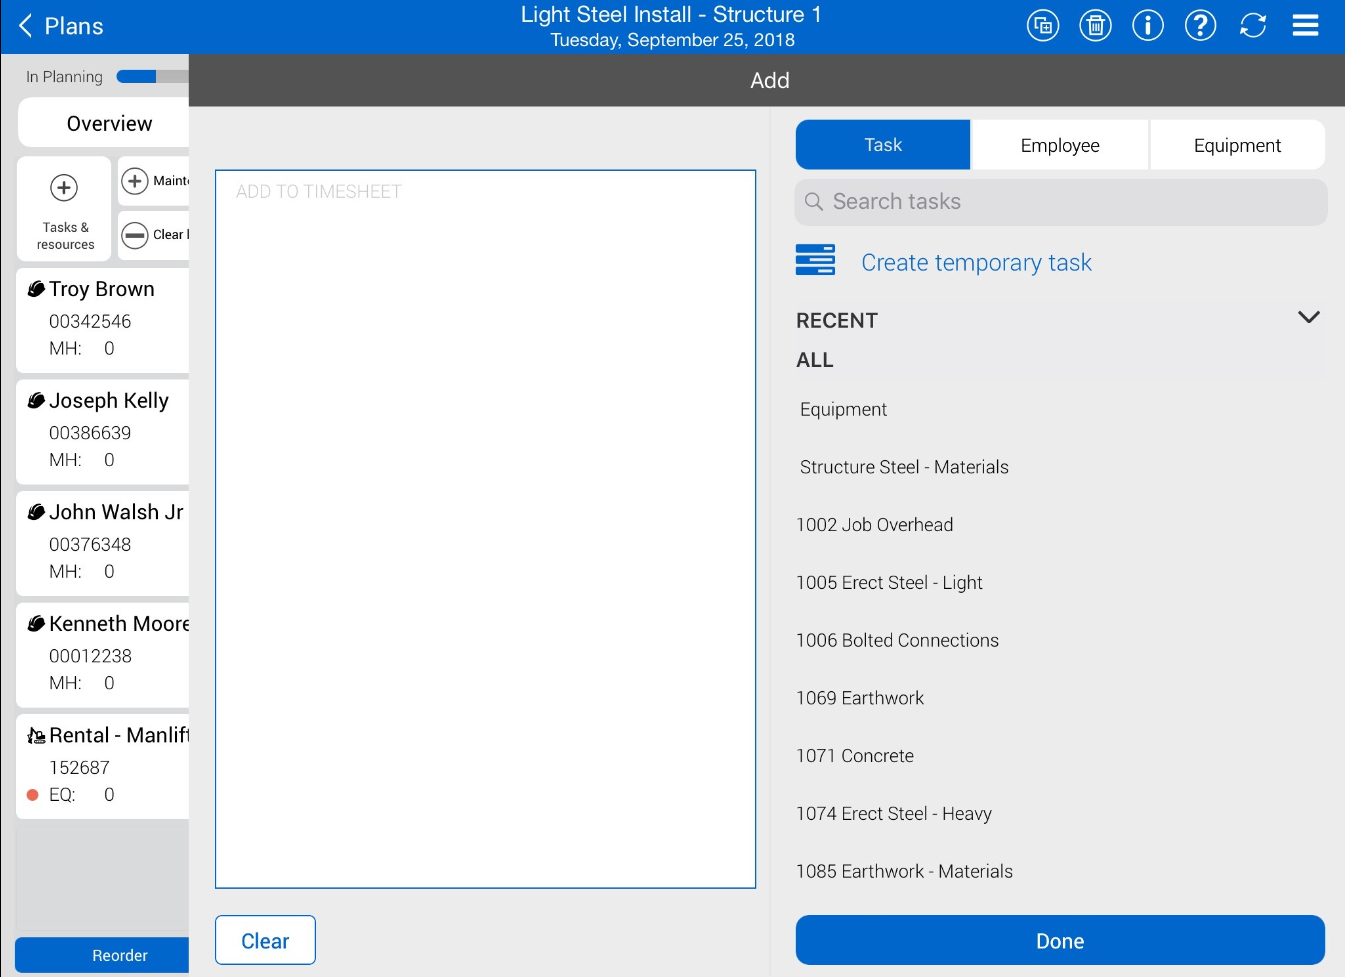This screenshot has height=977, width=1345.
Task: Click the In Planning progress bar
Action: click(151, 77)
